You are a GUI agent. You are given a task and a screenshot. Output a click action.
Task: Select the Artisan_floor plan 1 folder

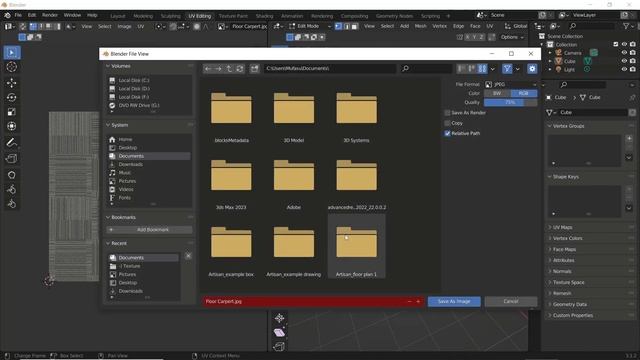pyautogui.click(x=356, y=247)
